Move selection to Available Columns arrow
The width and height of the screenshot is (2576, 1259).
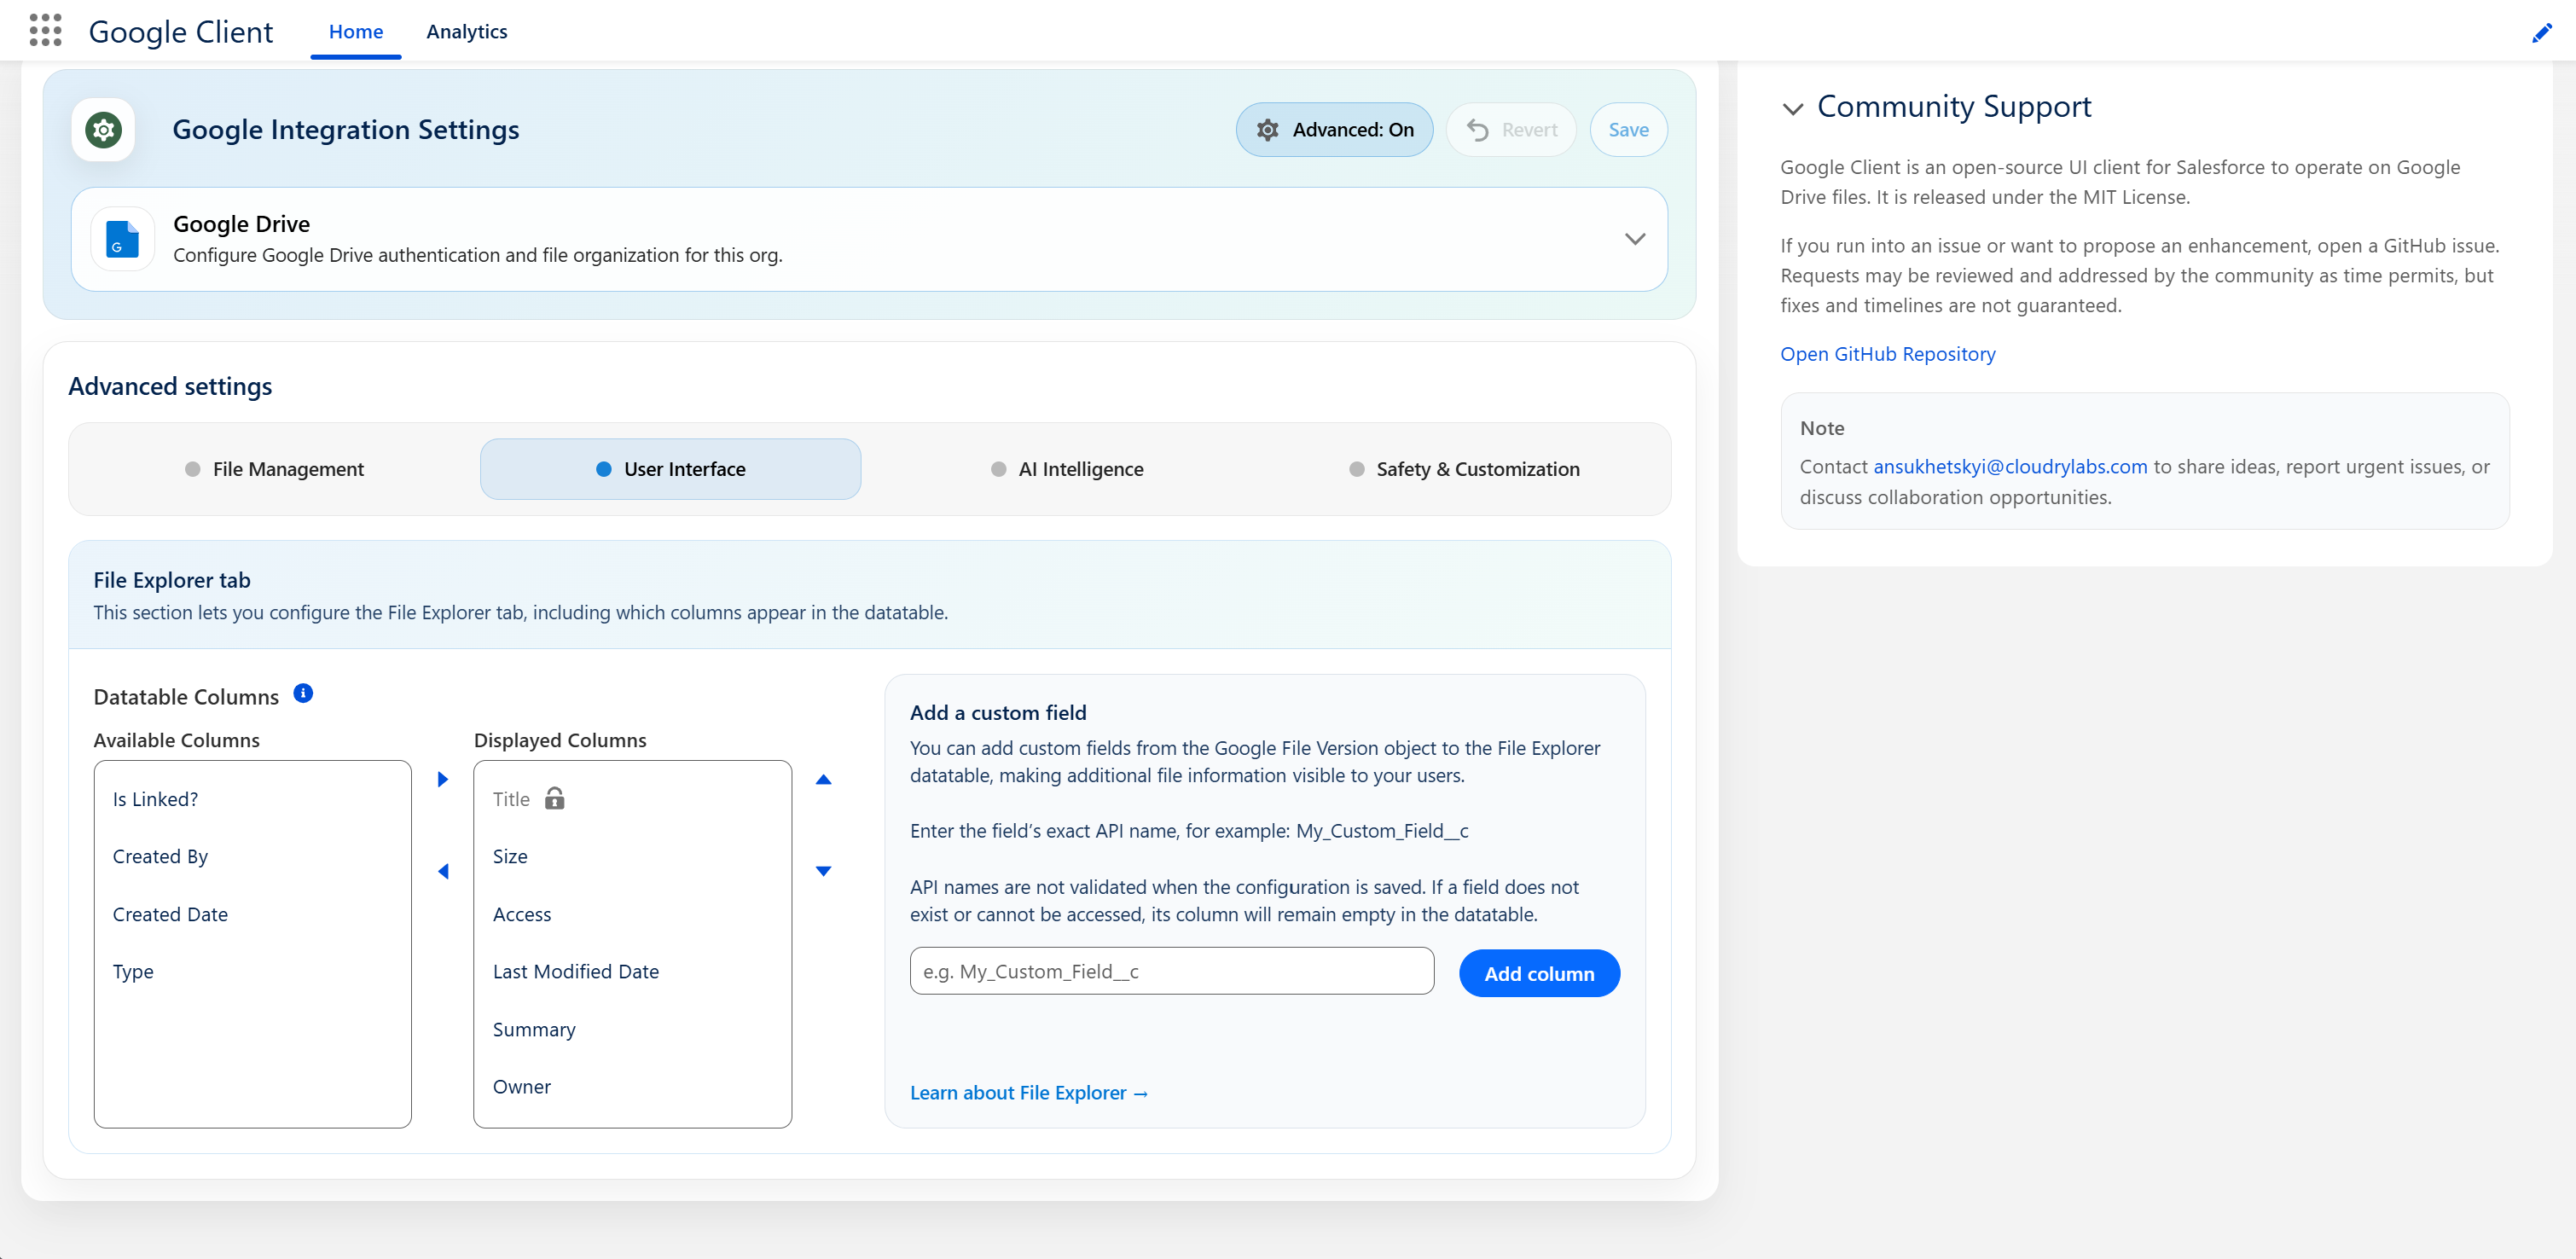pyautogui.click(x=443, y=872)
